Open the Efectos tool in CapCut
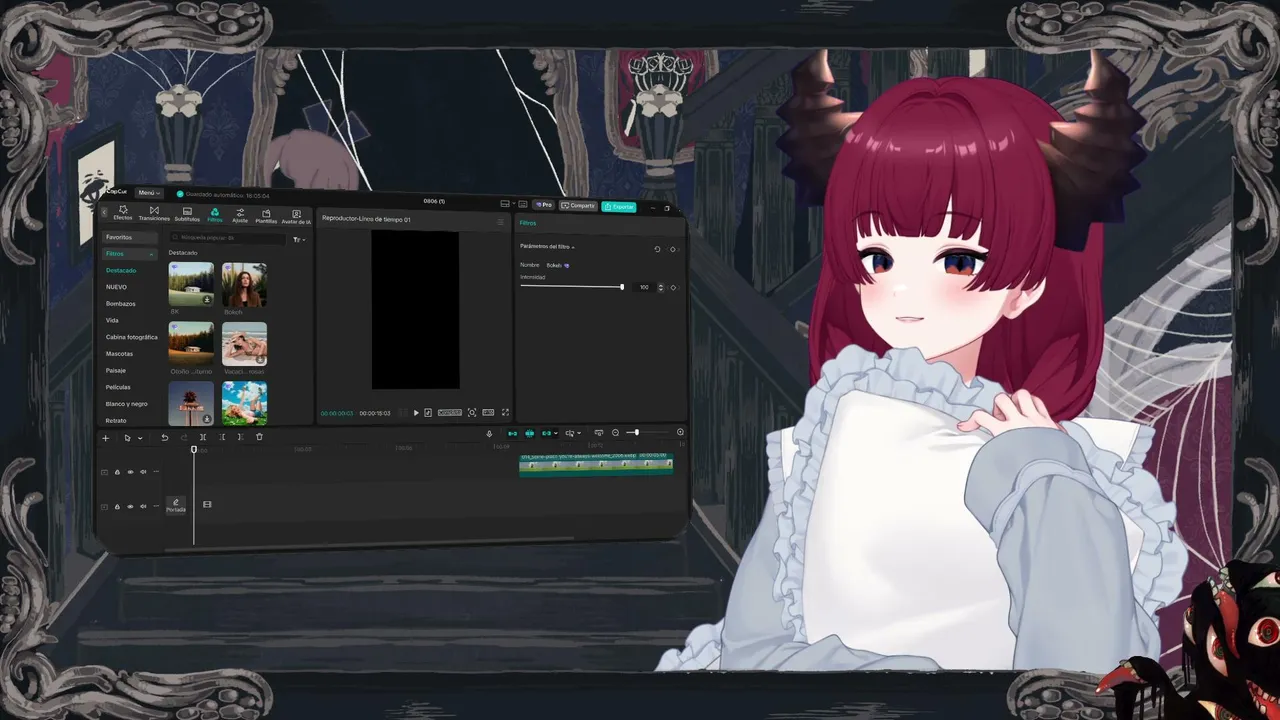This screenshot has width=1280, height=720. (x=123, y=214)
